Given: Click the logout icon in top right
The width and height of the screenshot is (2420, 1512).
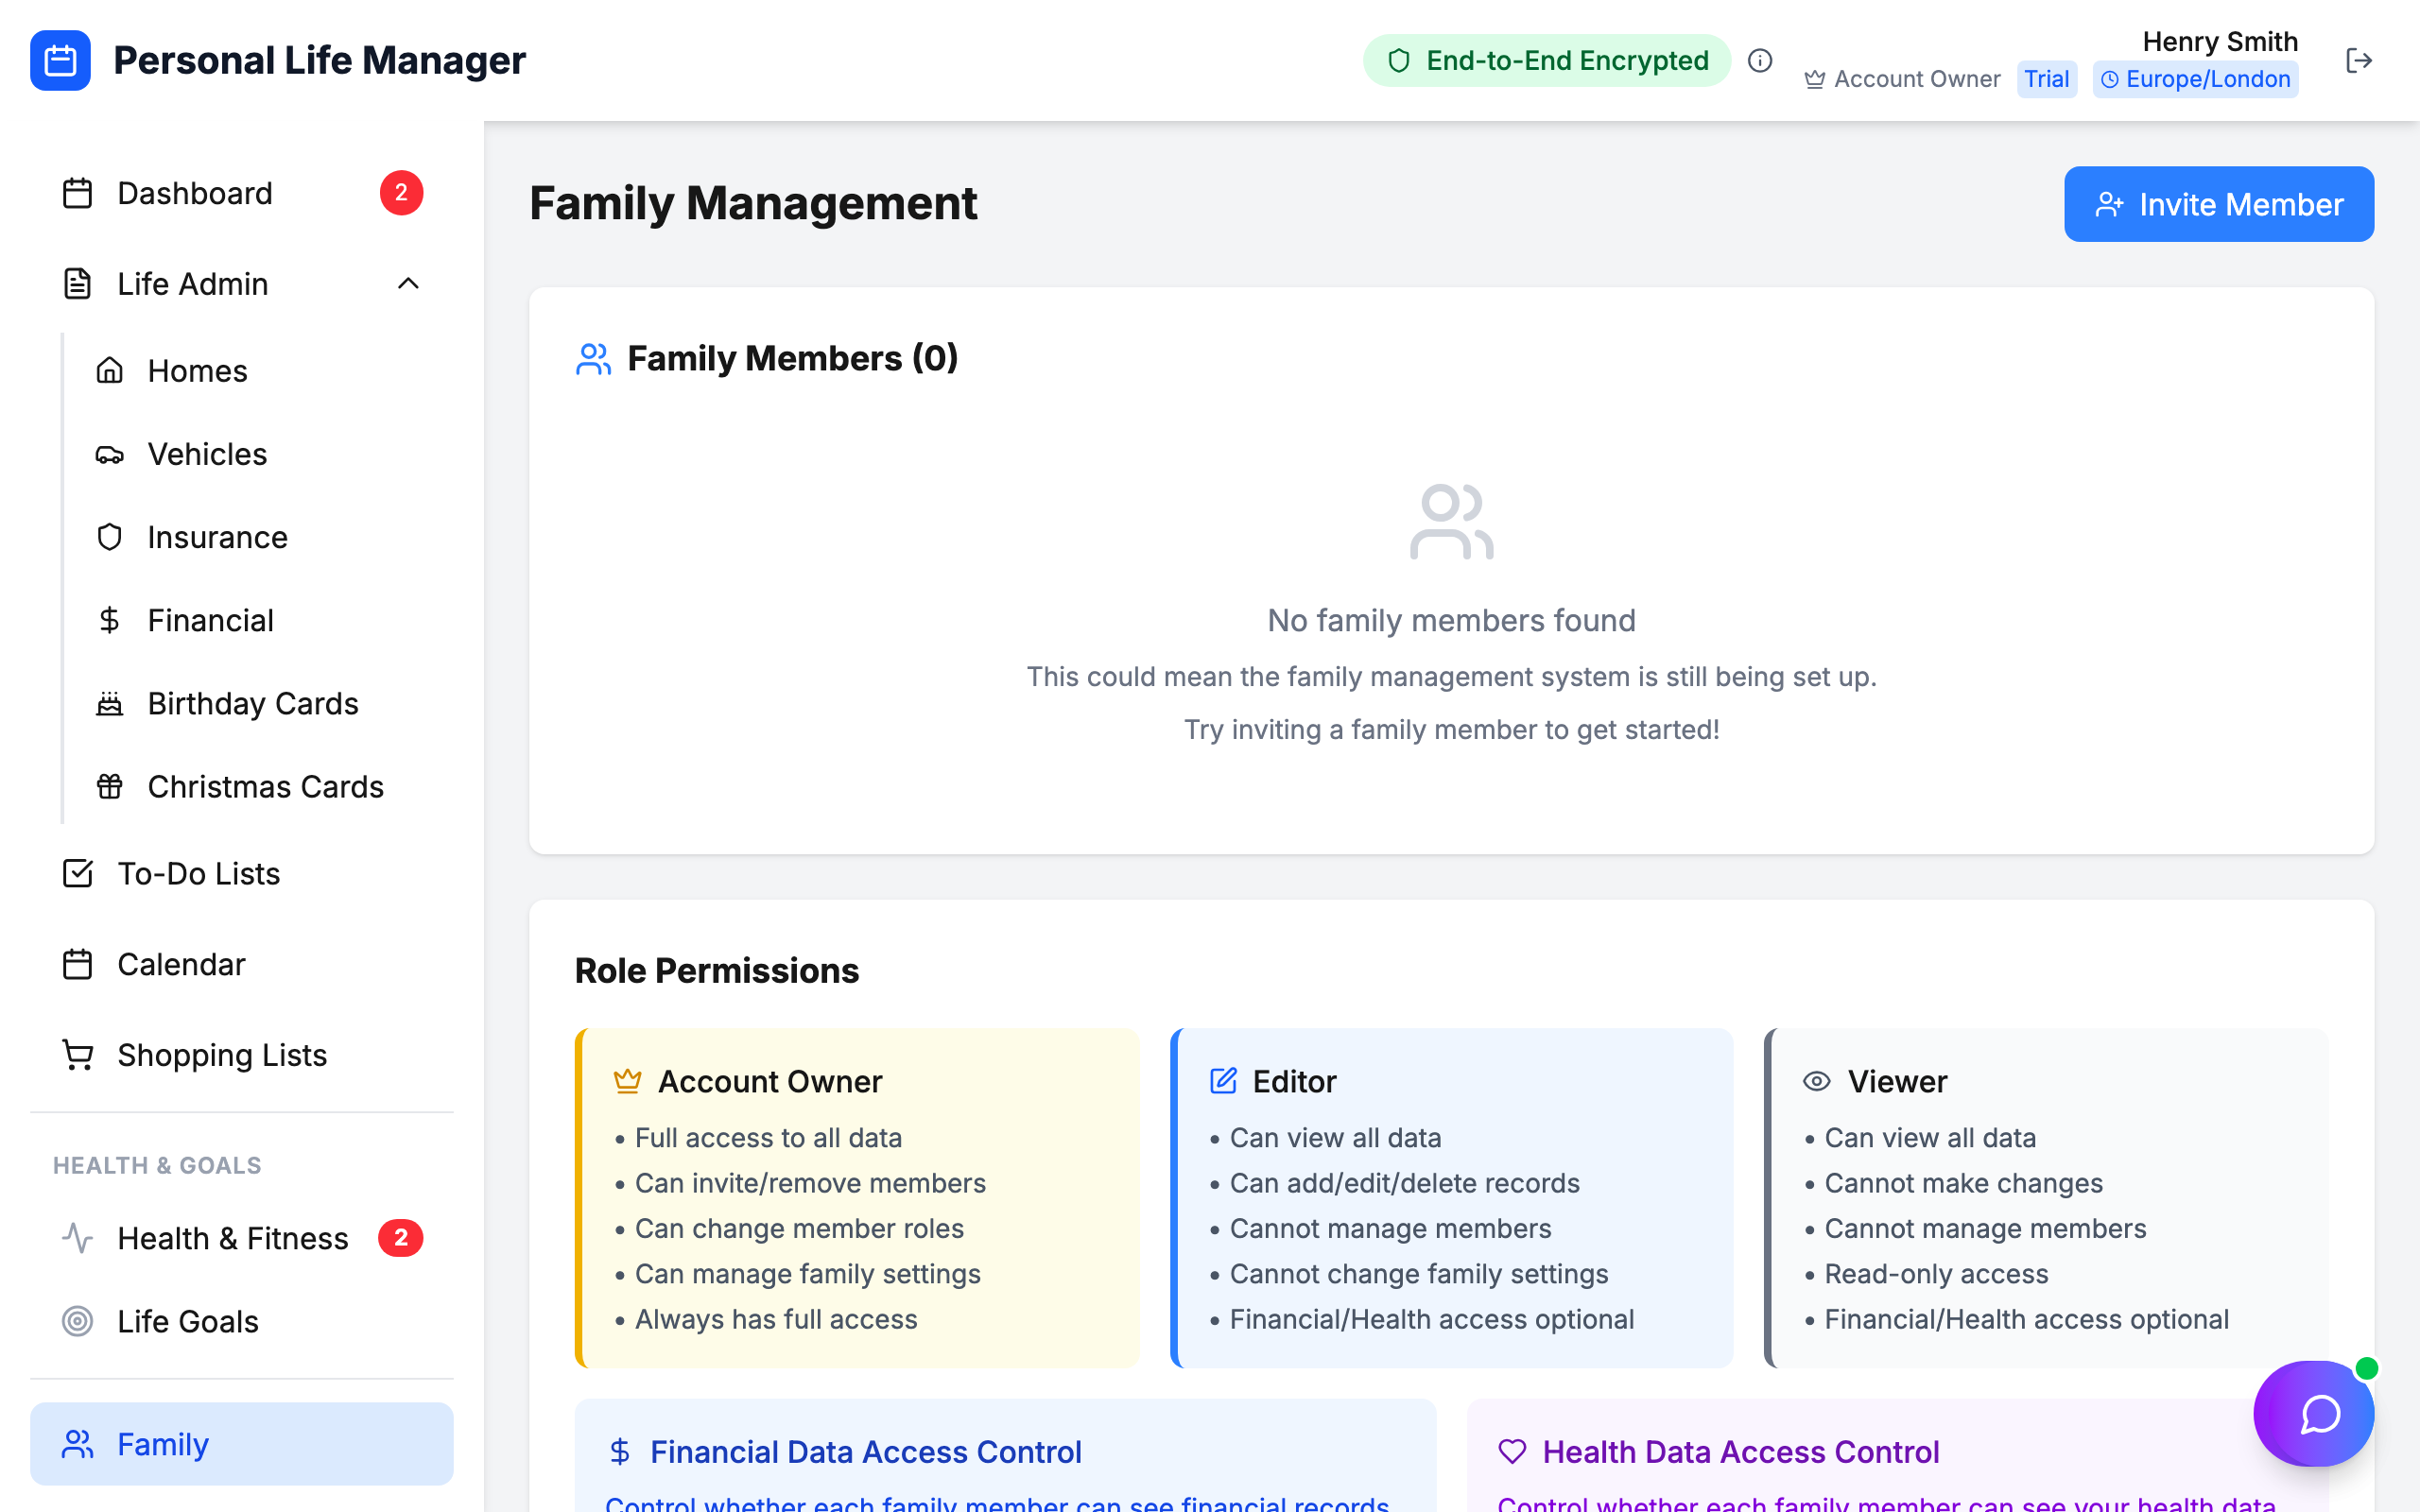Looking at the screenshot, I should 2359,60.
